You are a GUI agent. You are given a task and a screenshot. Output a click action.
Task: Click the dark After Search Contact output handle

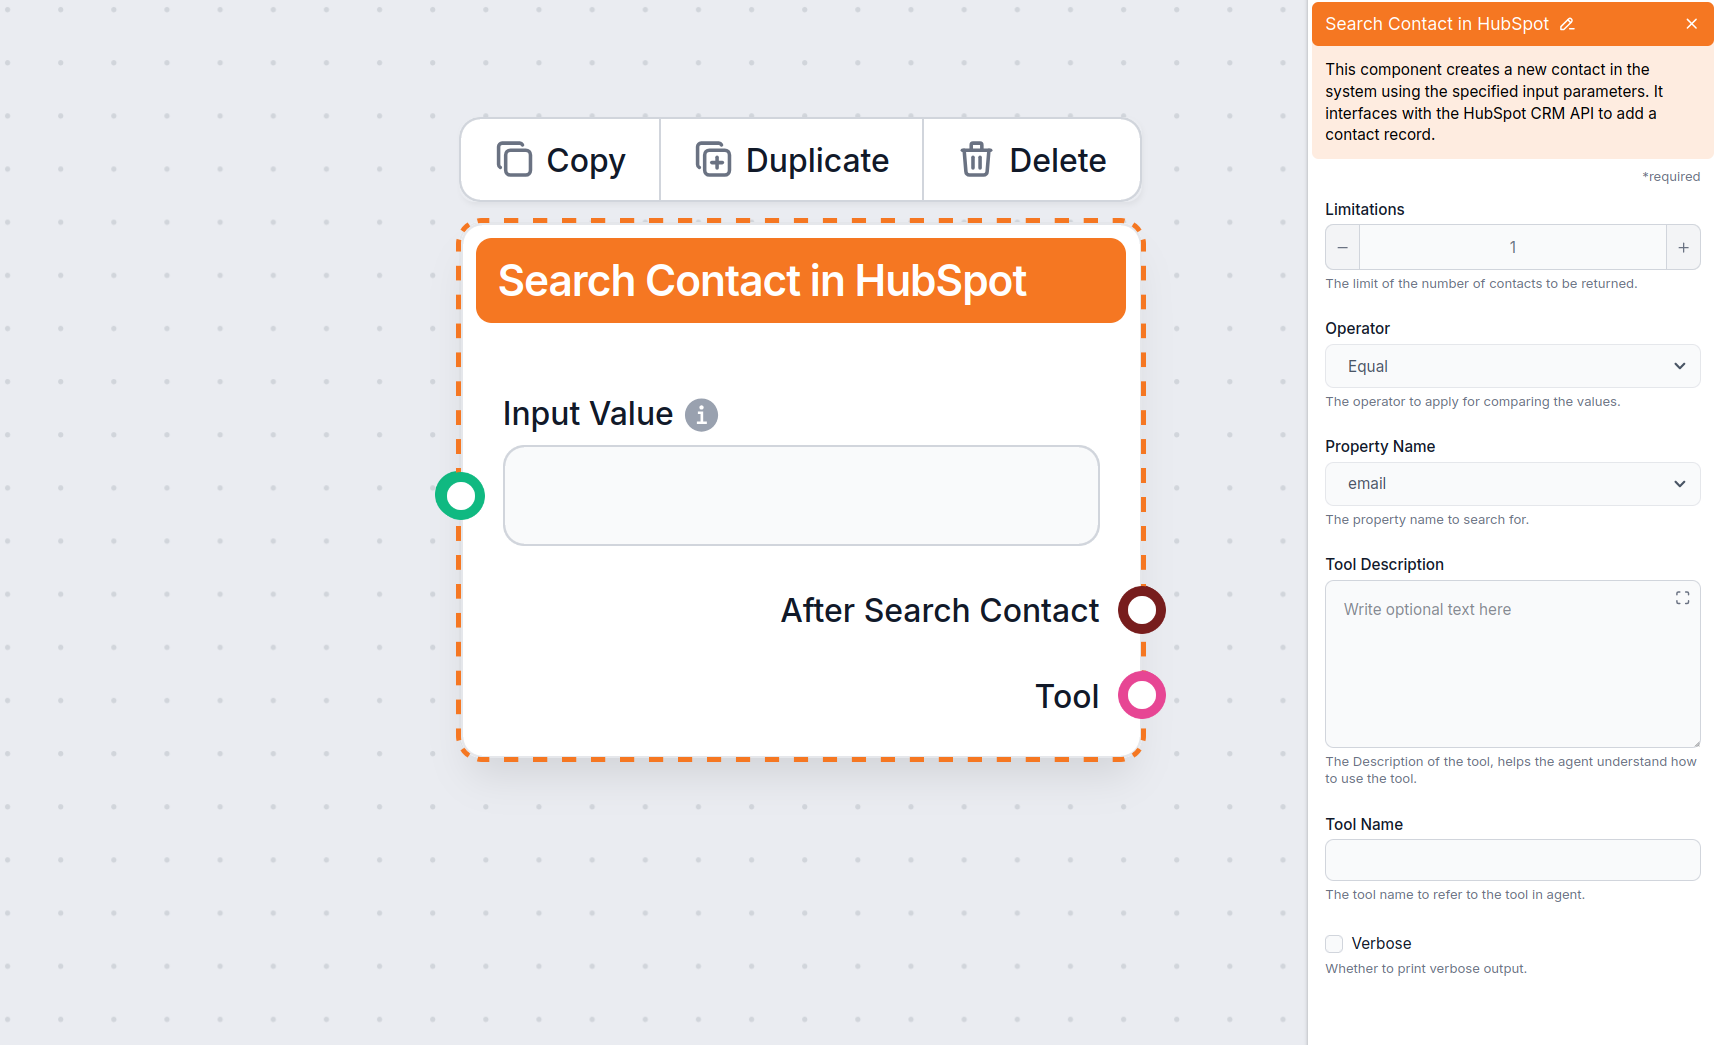(x=1140, y=610)
